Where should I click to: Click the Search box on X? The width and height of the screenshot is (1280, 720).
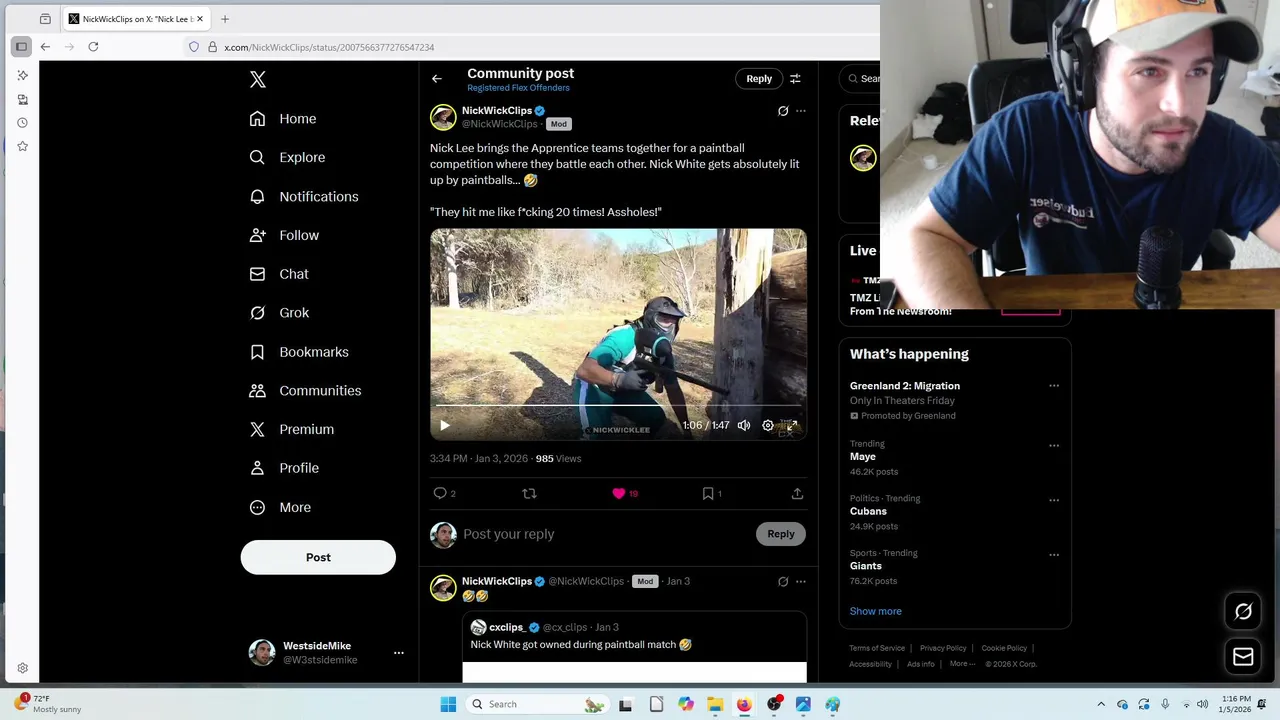coord(861,78)
